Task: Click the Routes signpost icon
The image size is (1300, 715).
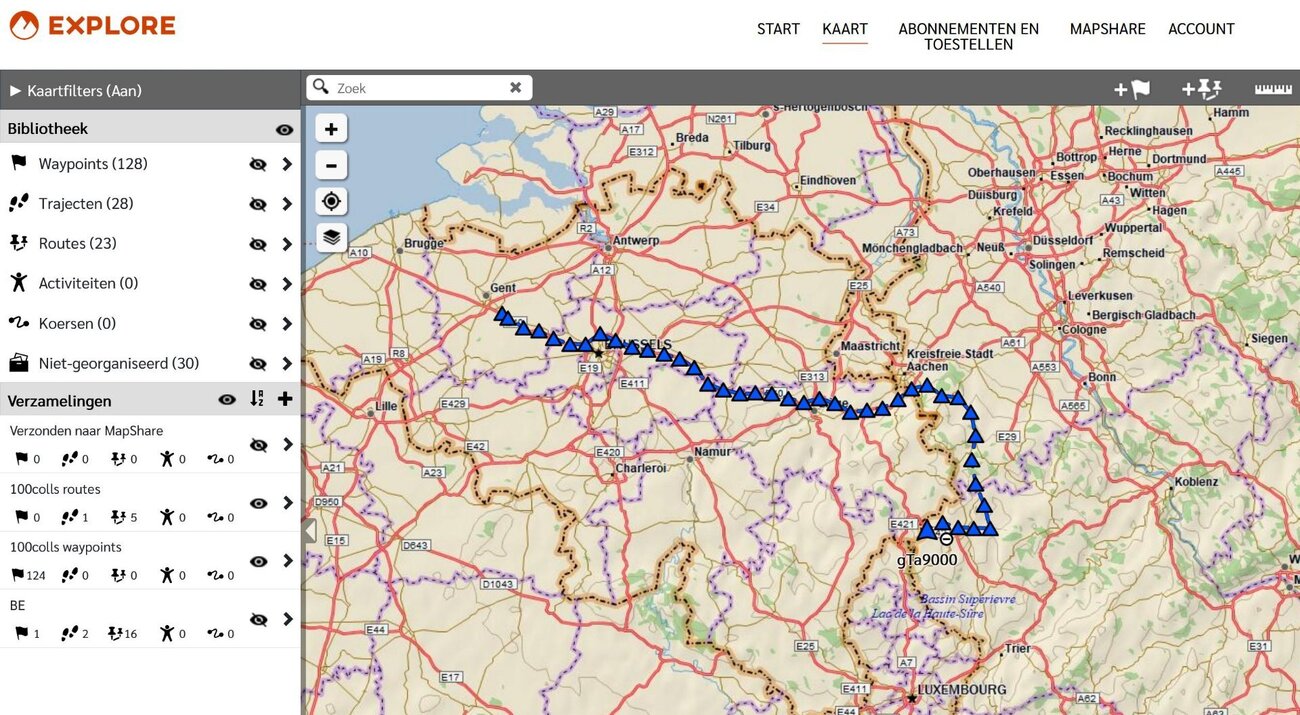Action: pyautogui.click(x=18, y=243)
